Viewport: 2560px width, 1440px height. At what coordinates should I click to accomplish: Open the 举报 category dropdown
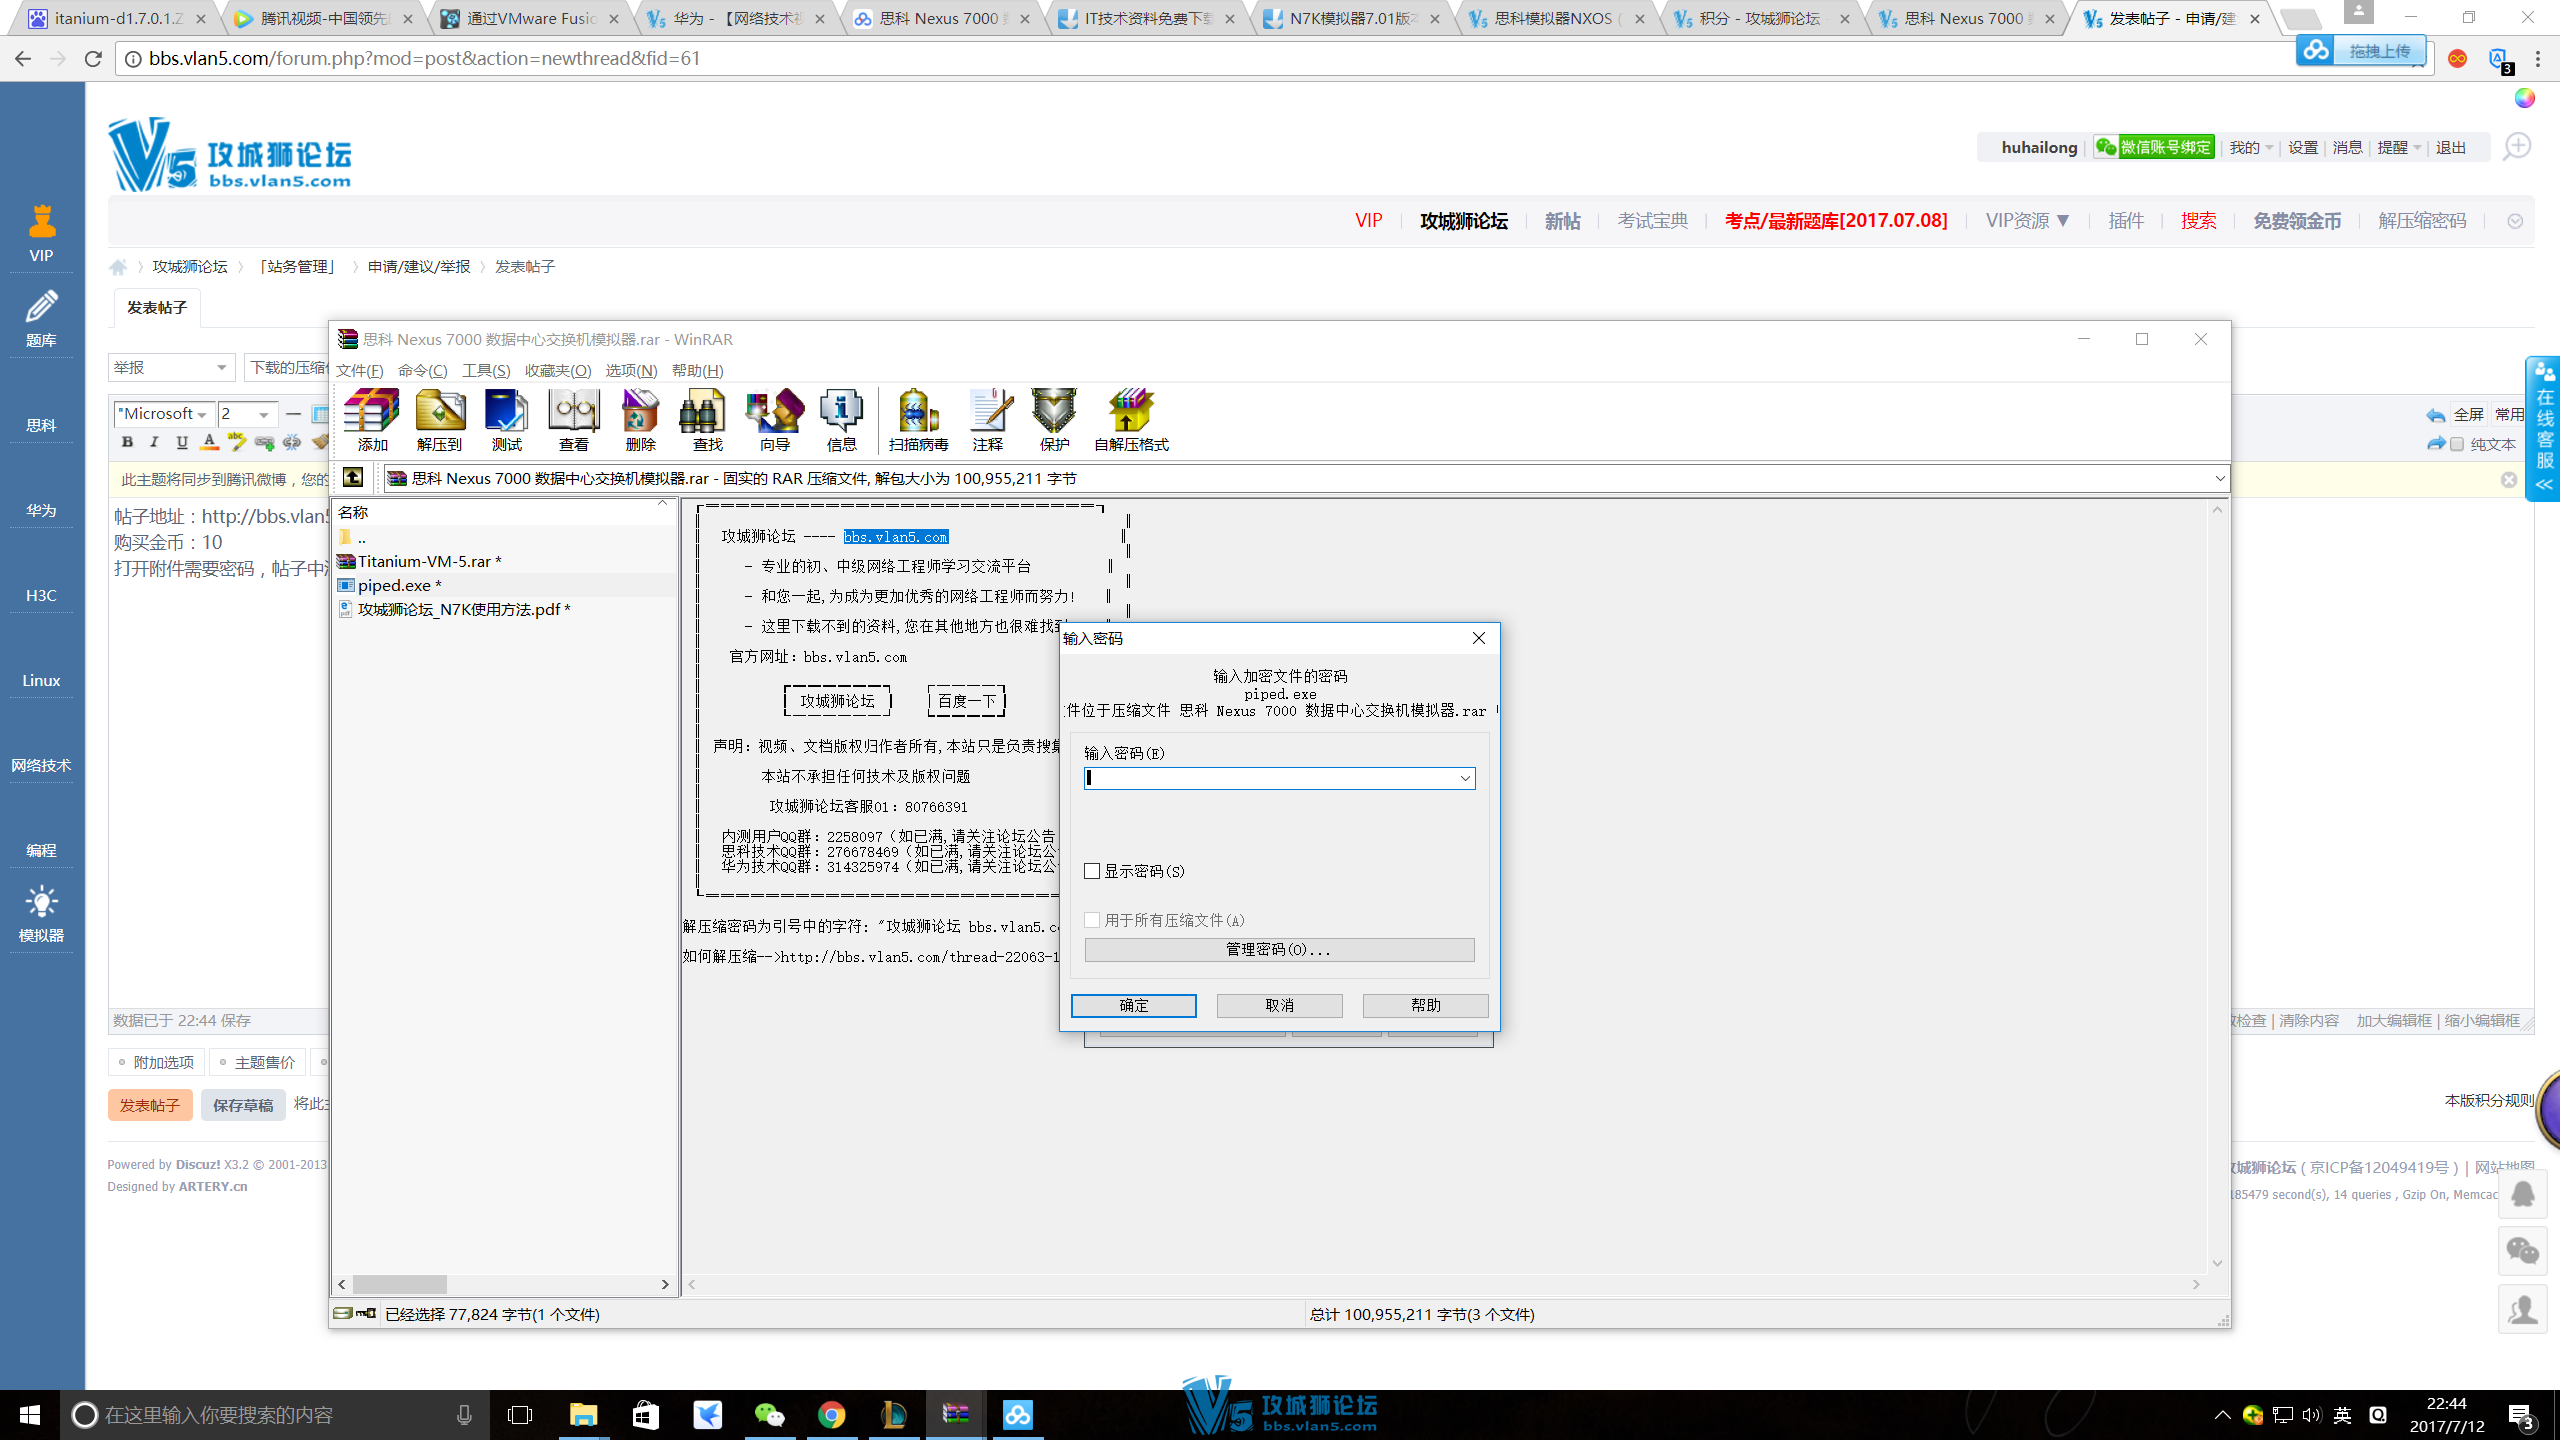coord(171,367)
